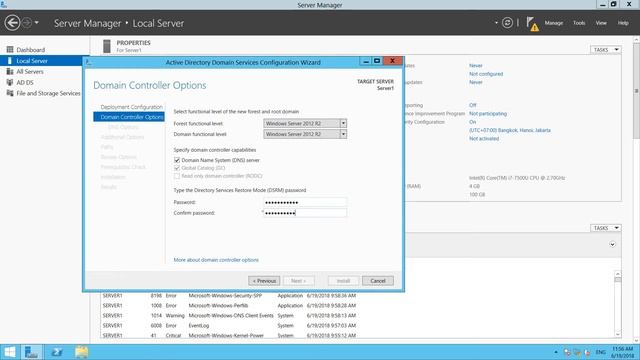
Task: Open File Explorer from the taskbar
Action: coord(82,352)
